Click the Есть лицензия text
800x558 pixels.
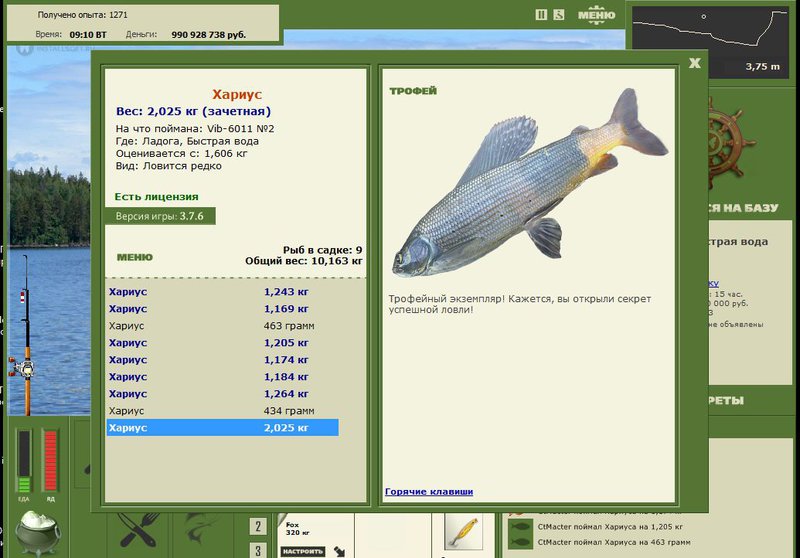(156, 197)
